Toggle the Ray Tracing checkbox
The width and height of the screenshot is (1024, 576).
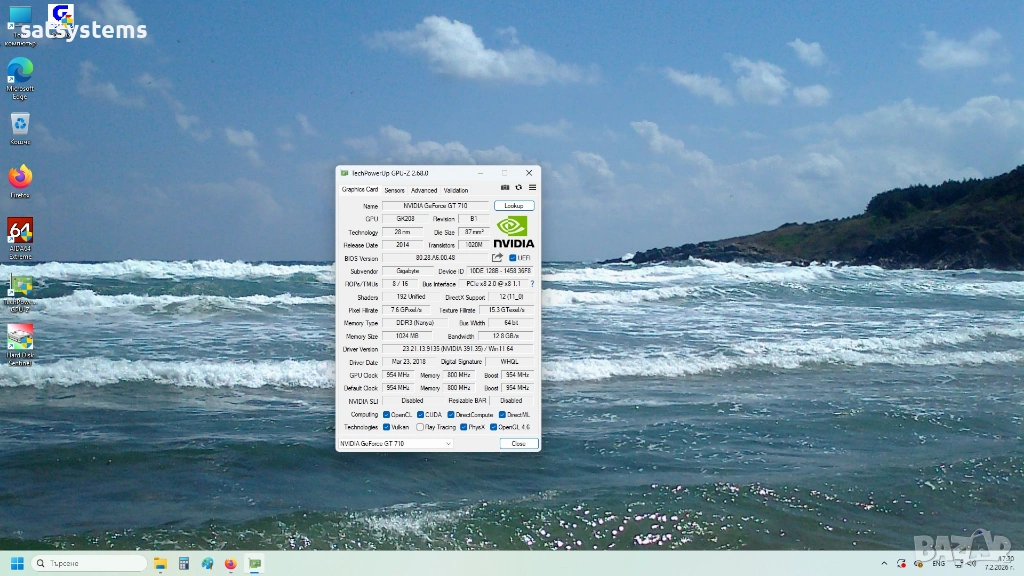click(x=420, y=427)
